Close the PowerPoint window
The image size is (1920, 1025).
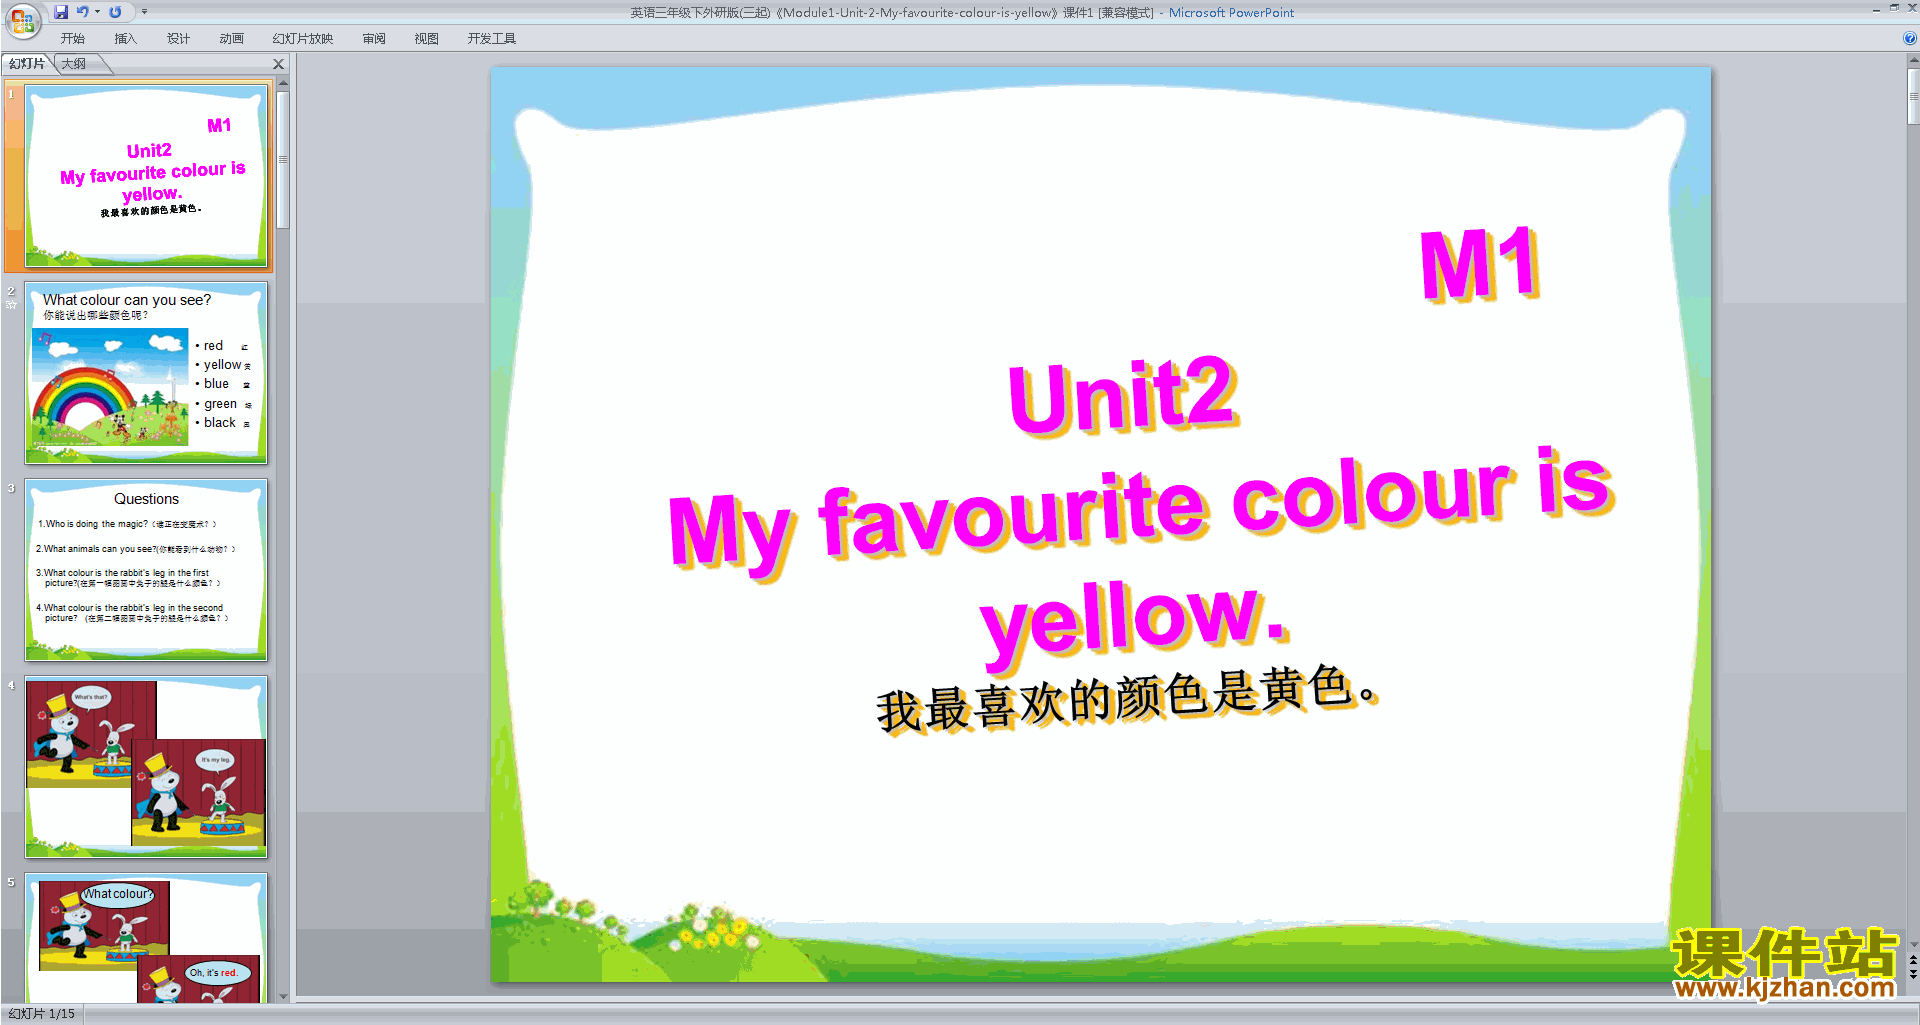(1912, 8)
